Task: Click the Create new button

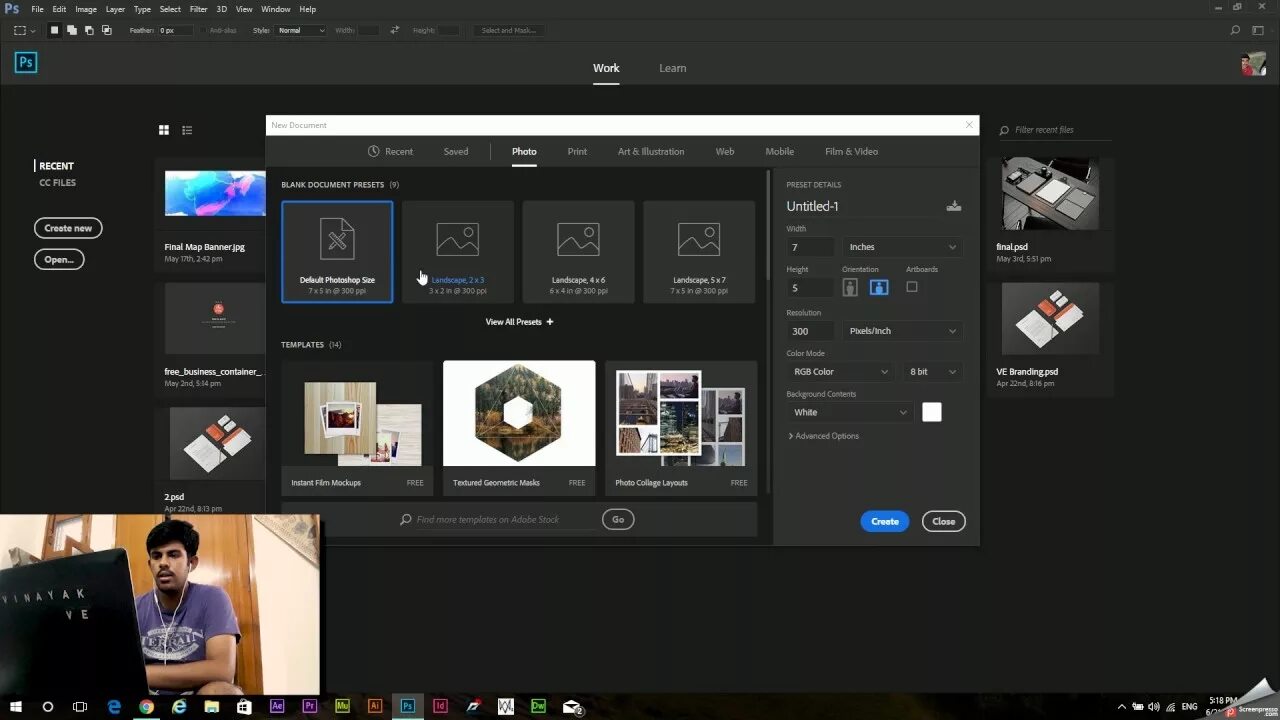Action: coord(68,228)
